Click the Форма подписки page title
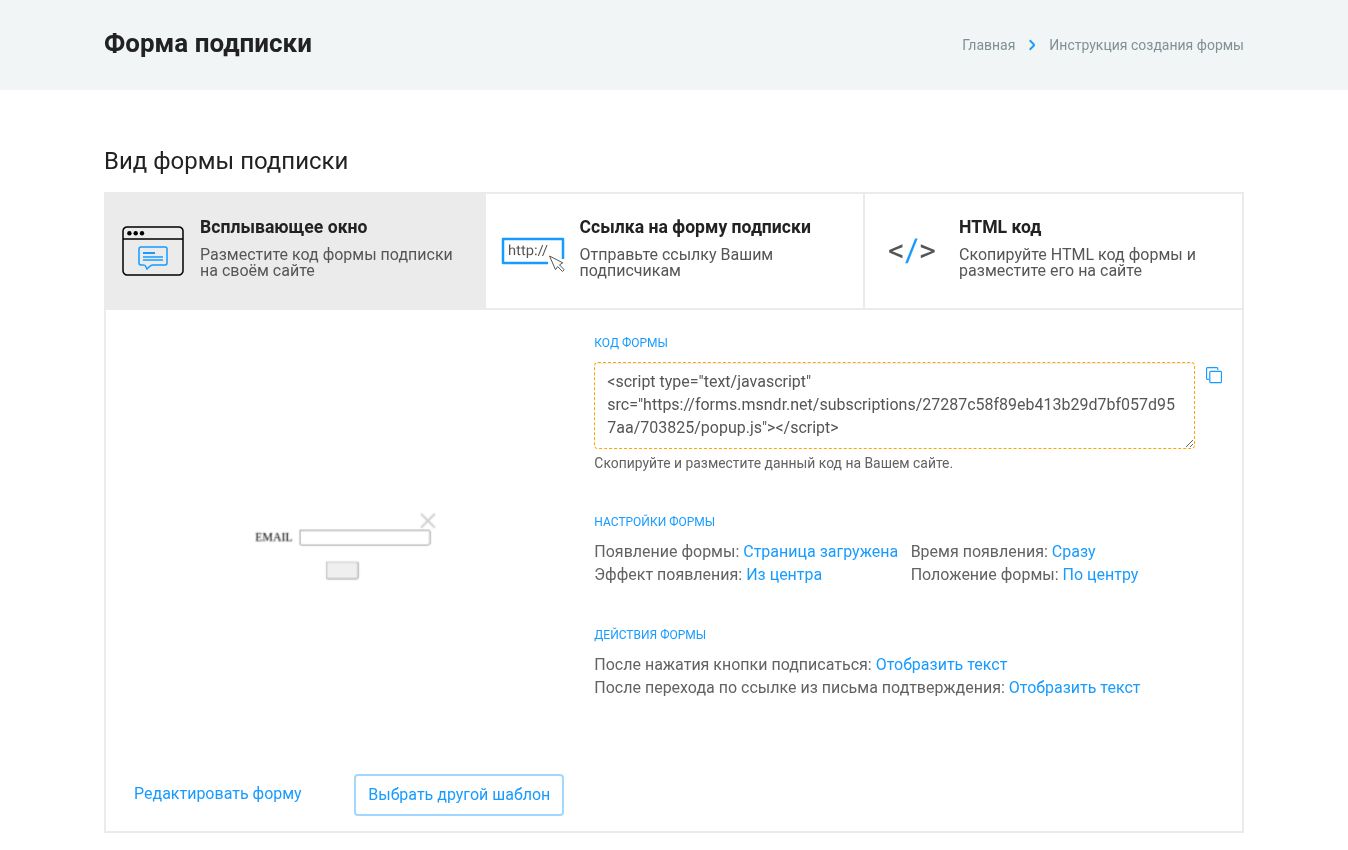The height and width of the screenshot is (850, 1348). (208, 44)
